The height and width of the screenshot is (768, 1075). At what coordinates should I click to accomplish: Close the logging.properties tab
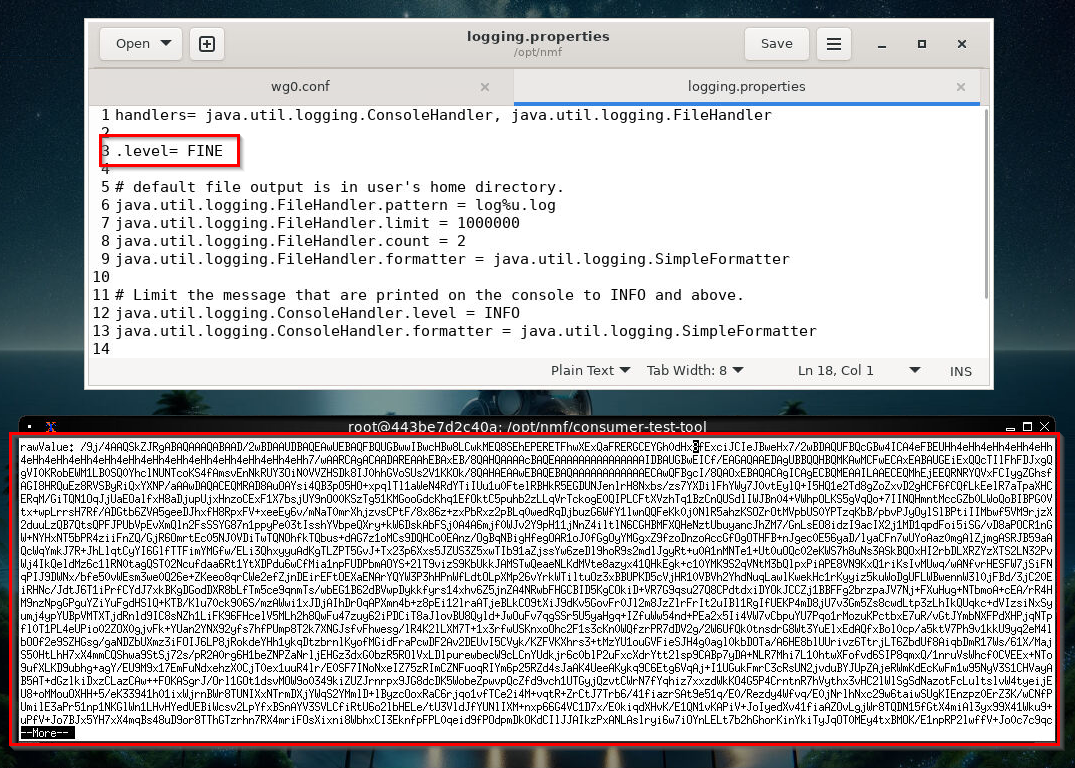click(961, 87)
